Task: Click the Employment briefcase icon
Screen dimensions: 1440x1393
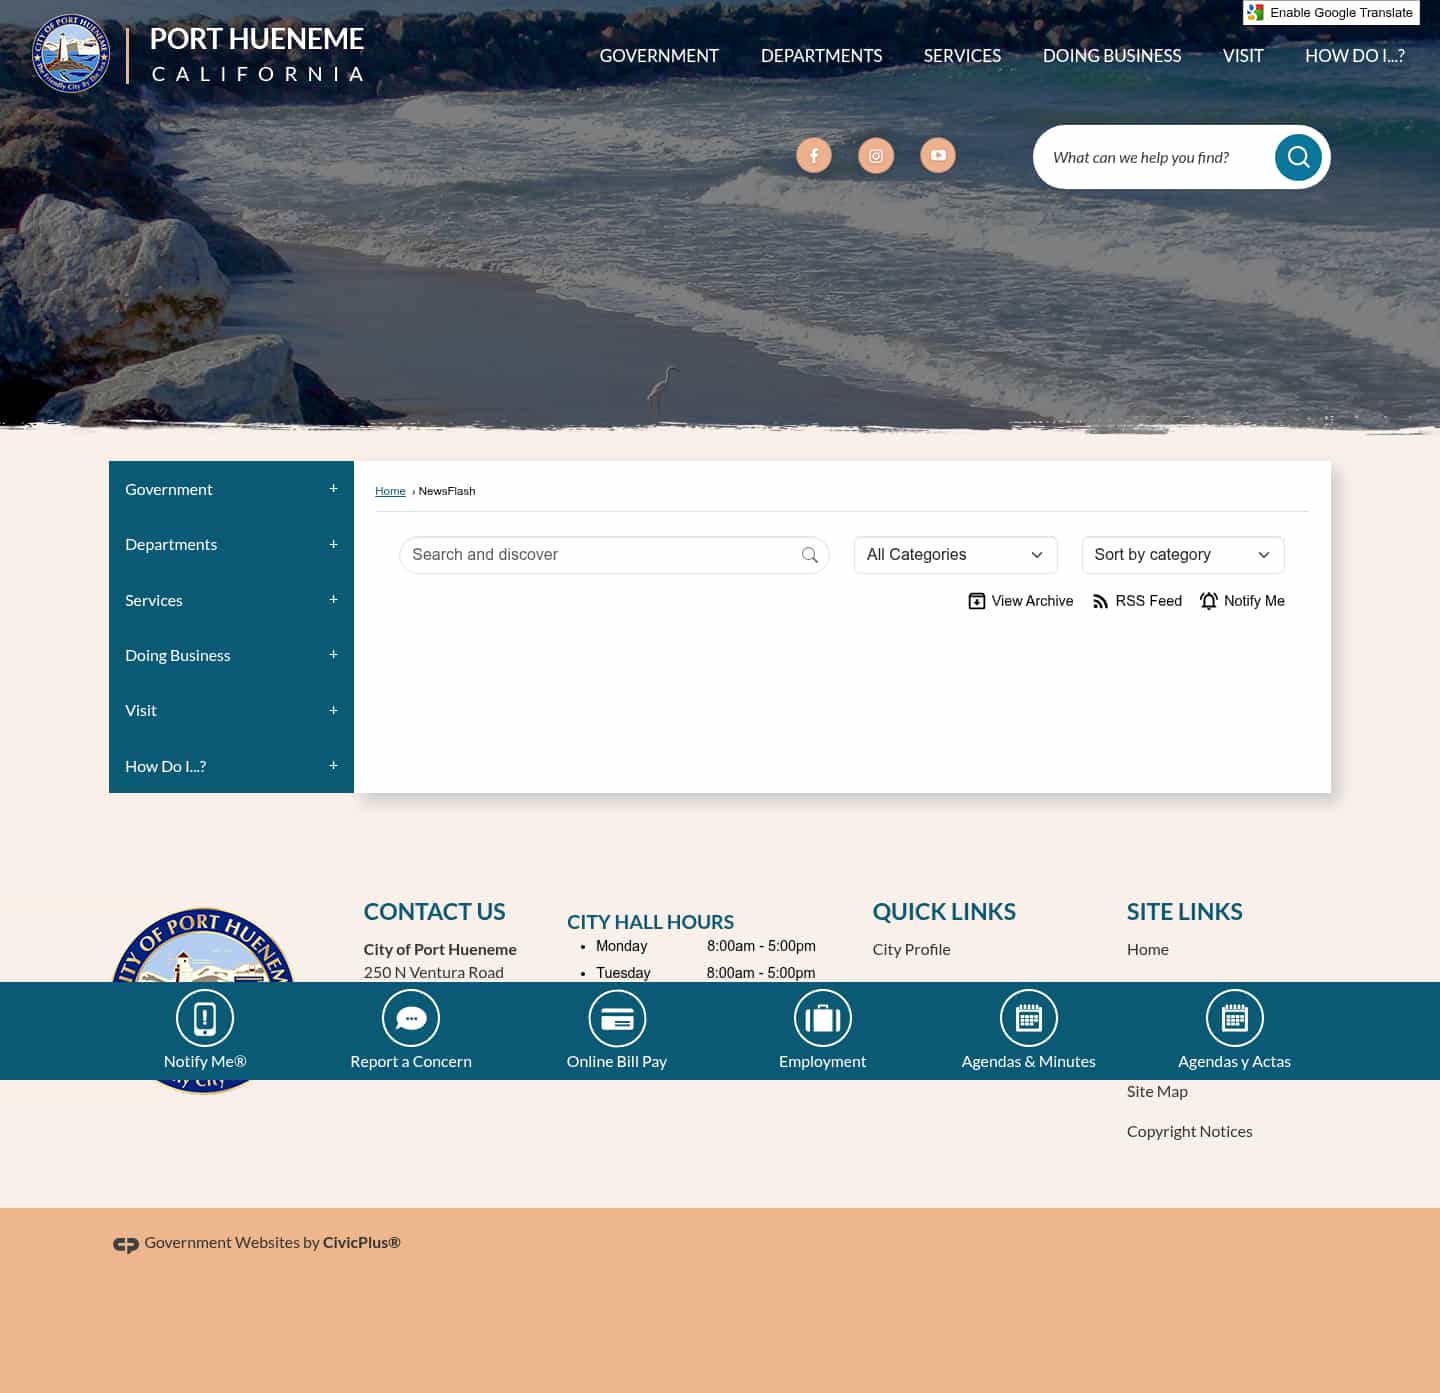Action: [x=823, y=1018]
